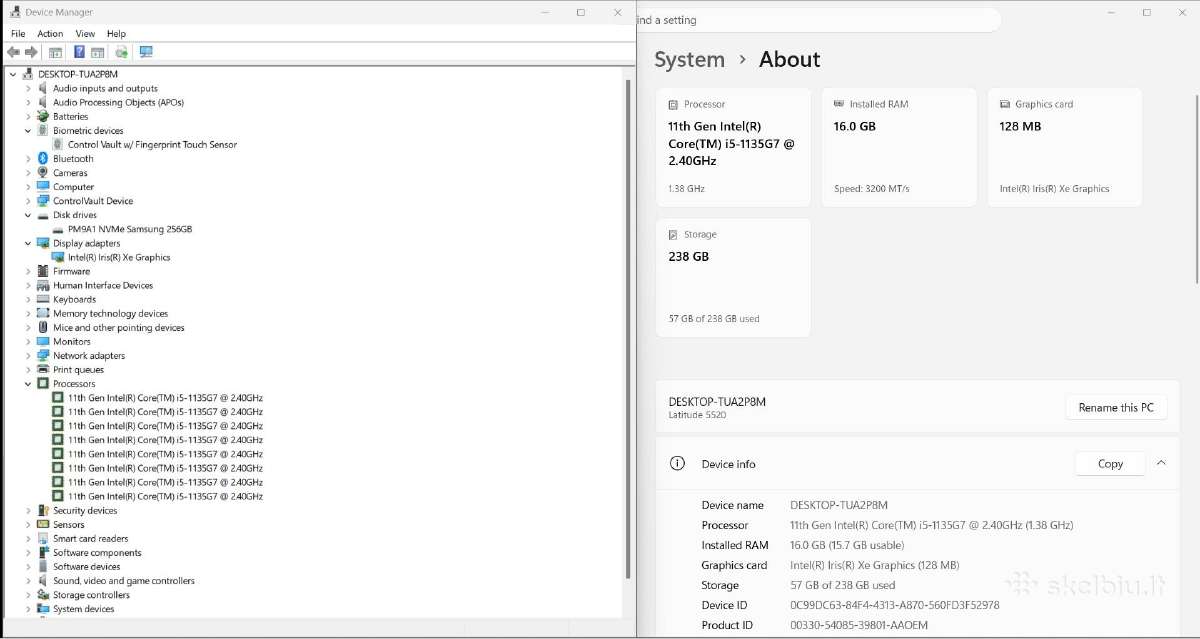Click the Rename this PC button
This screenshot has height=639, width=1200.
click(x=1116, y=407)
